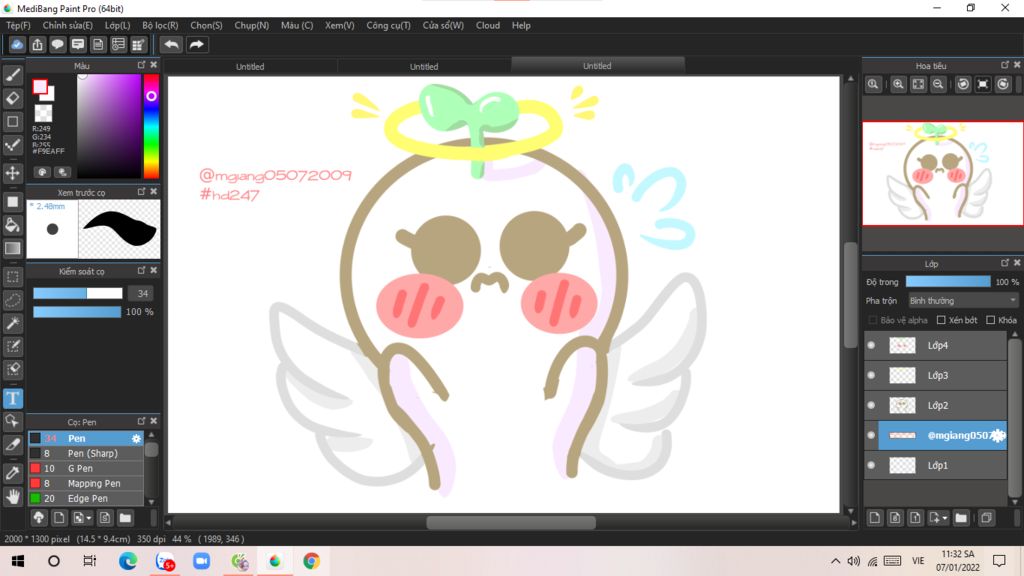1024x576 pixels.
Task: Open the Lớp(L) menu
Action: [x=118, y=25]
